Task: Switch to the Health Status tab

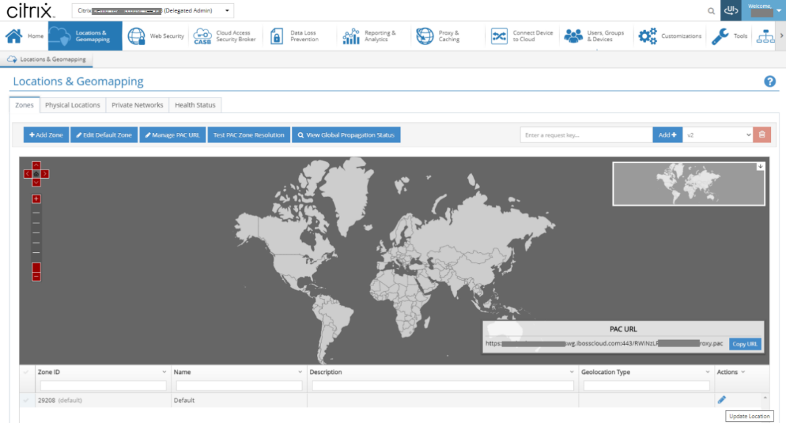Action: (x=195, y=105)
